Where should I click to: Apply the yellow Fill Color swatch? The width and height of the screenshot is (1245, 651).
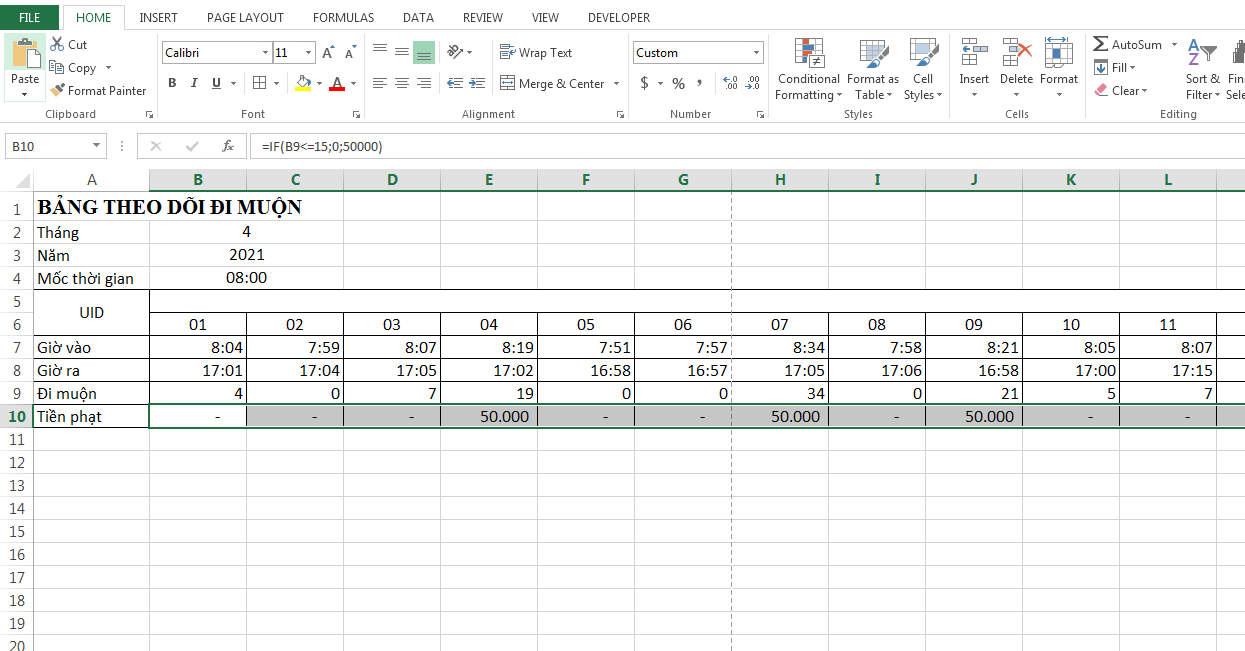(304, 83)
